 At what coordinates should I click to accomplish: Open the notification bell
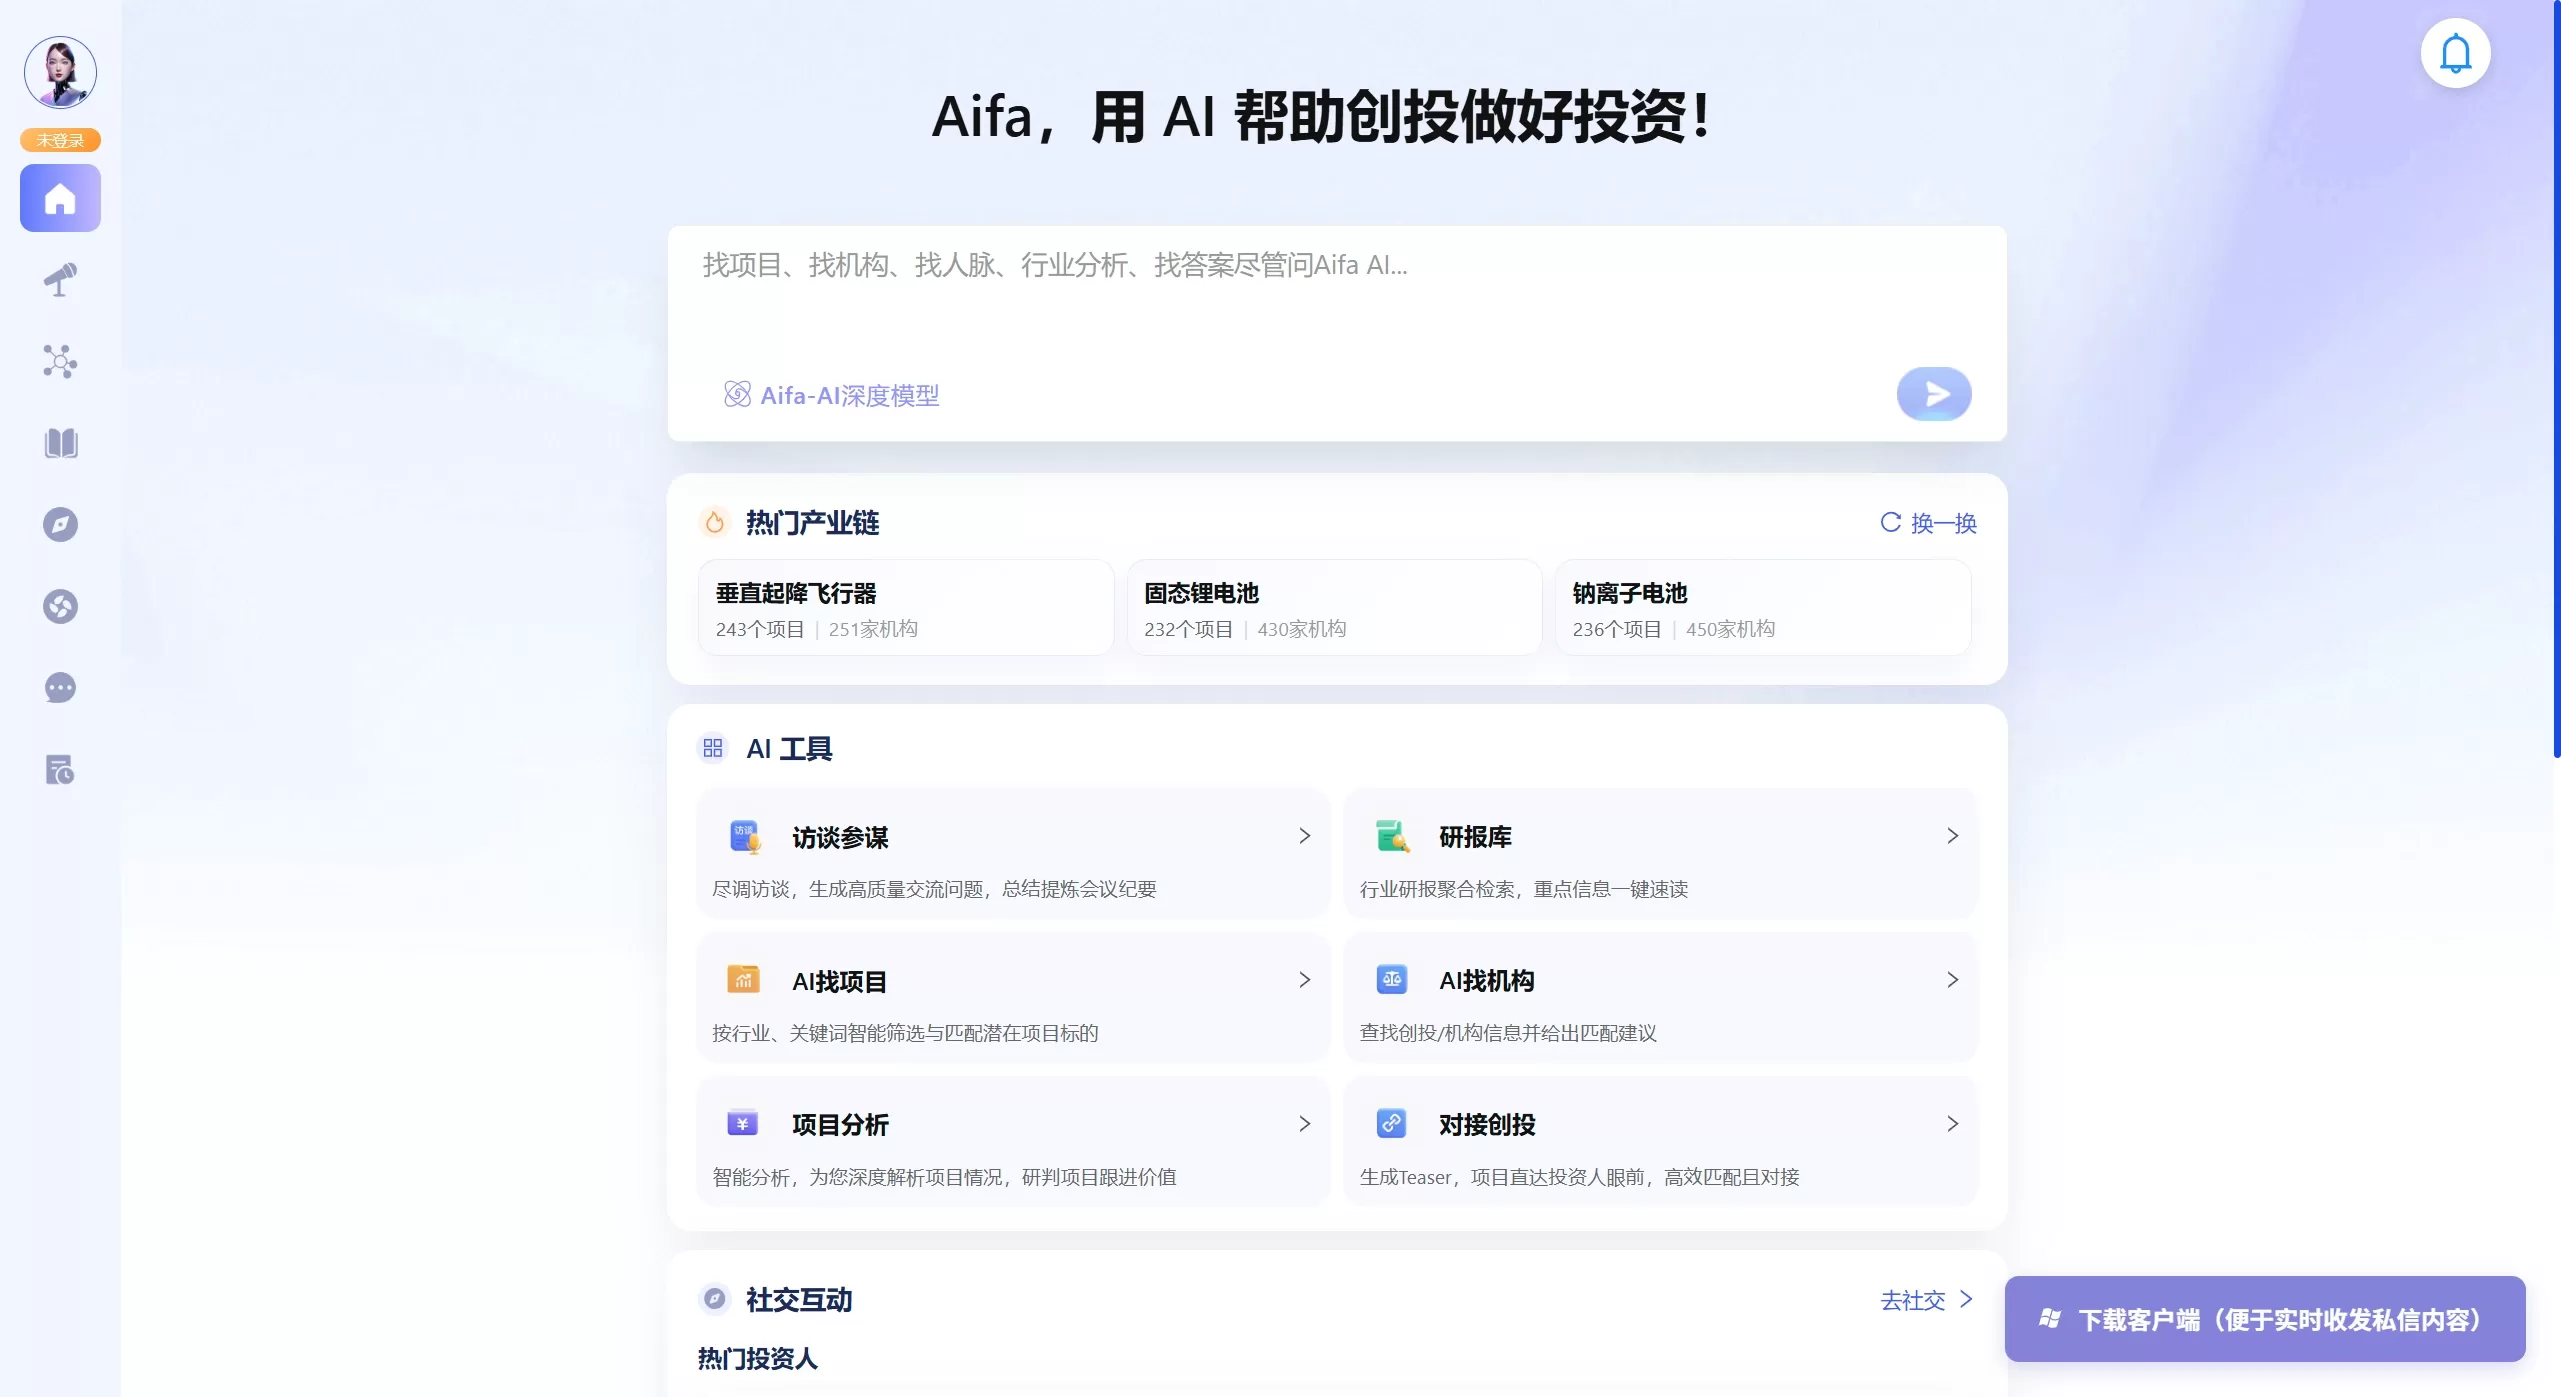tap(2455, 53)
